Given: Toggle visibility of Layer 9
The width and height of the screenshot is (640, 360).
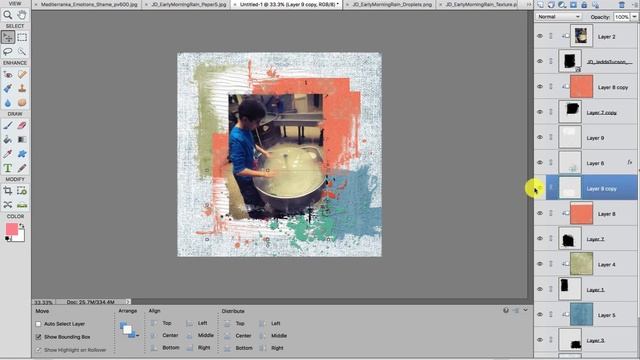Looking at the screenshot, I should (540, 137).
